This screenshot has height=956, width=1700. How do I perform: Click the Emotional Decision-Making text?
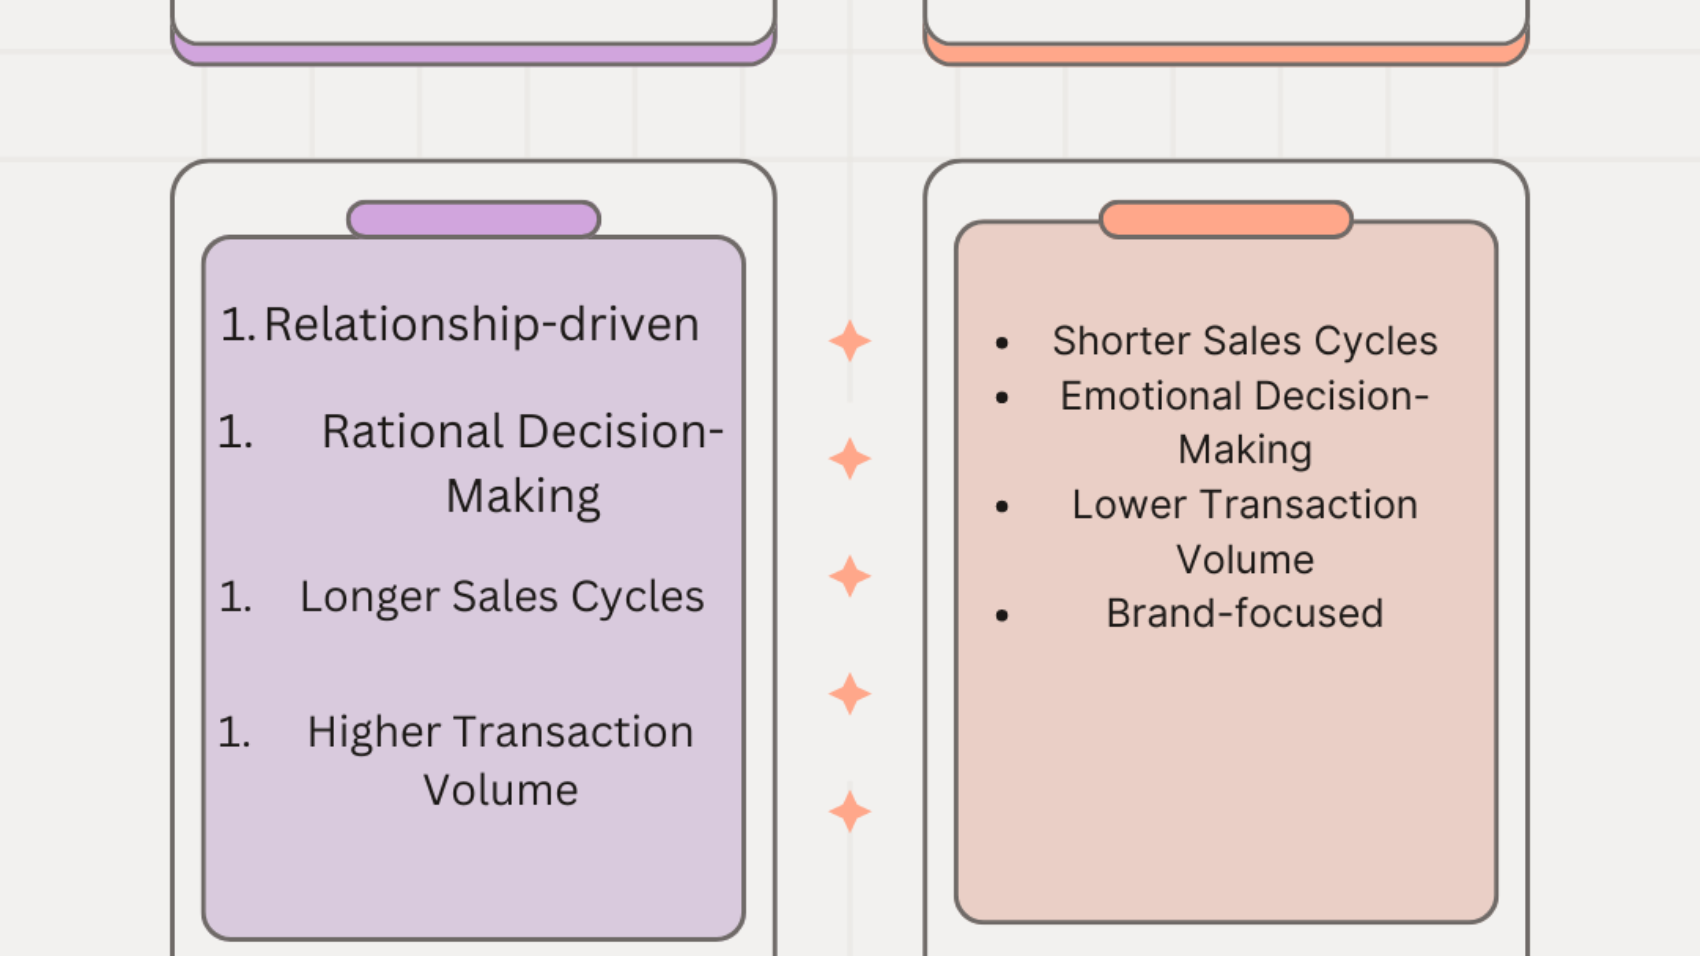pyautogui.click(x=1244, y=422)
